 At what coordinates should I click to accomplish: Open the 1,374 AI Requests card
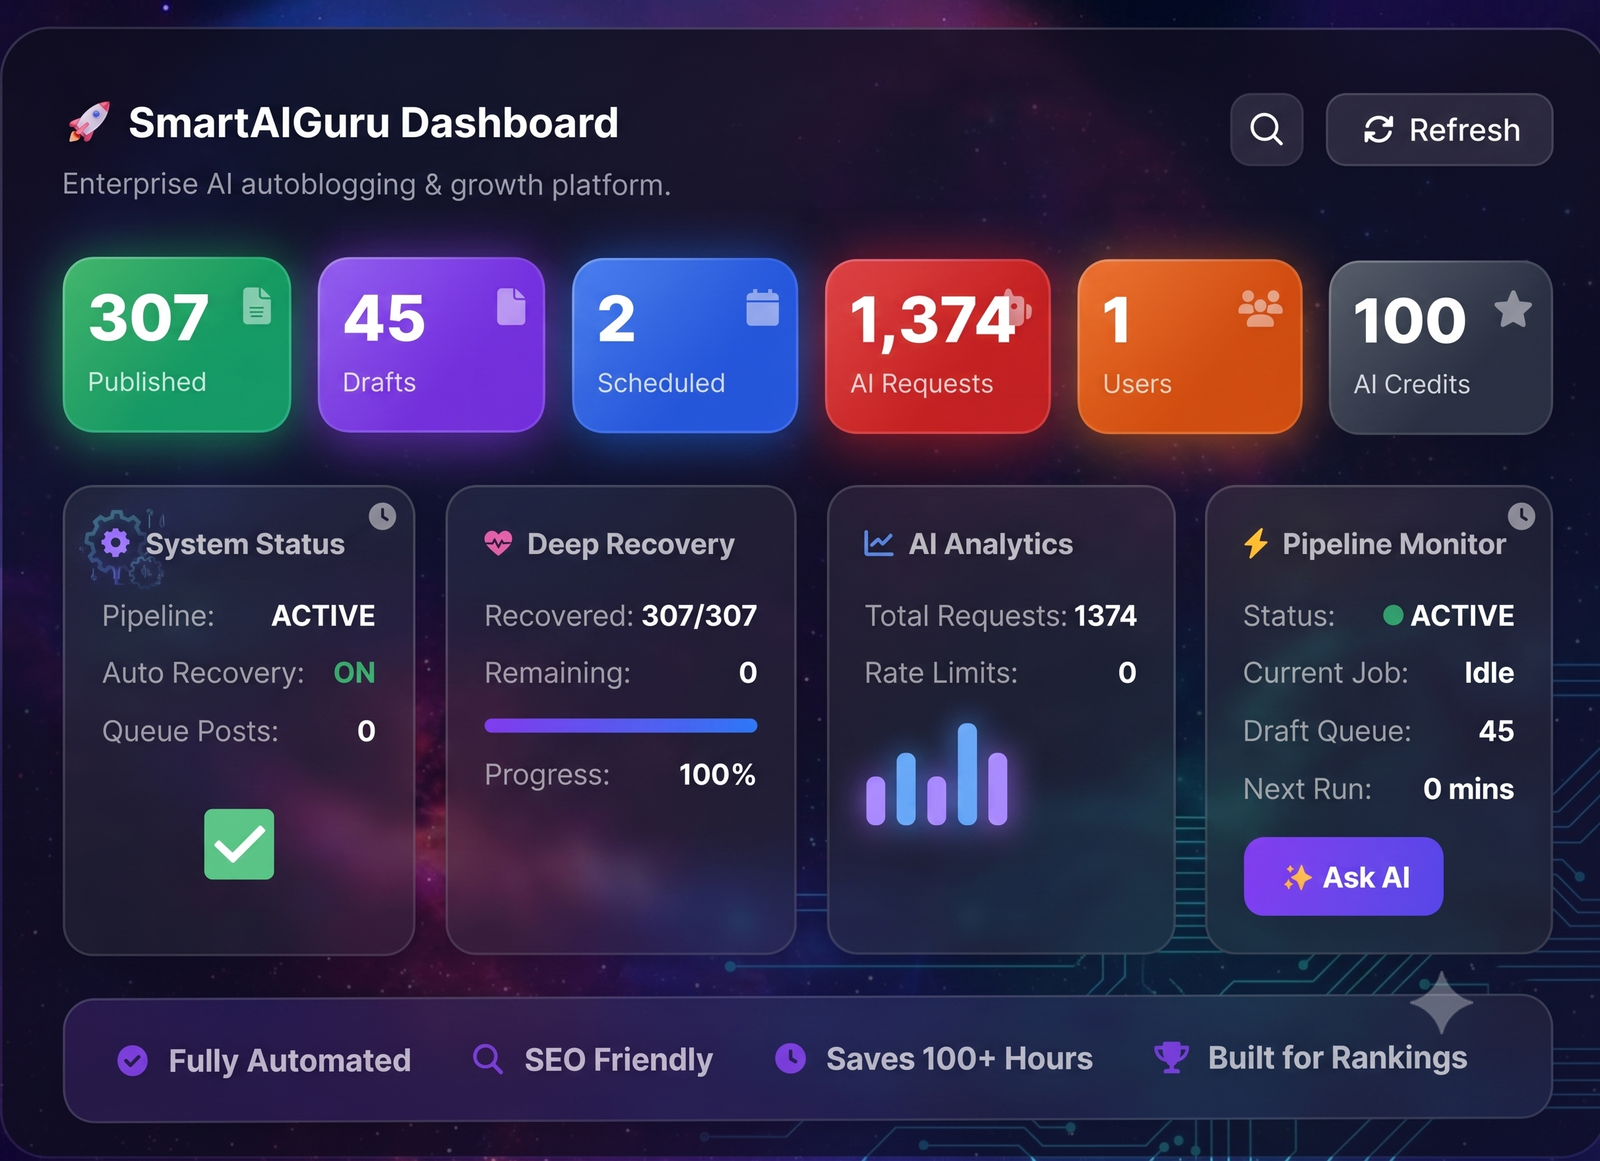938,346
